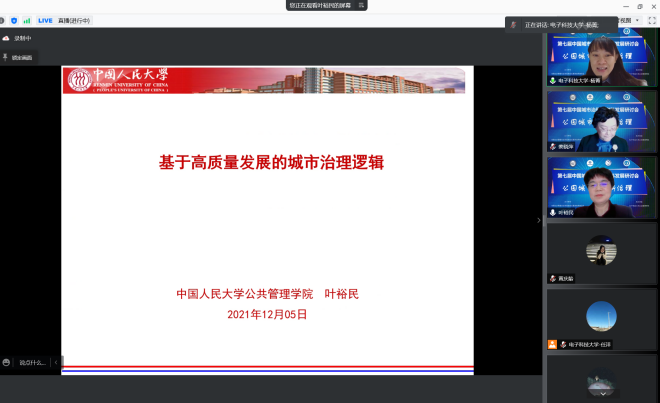660x403 pixels.
Task: Click the presenter affiliation line 中国人民大学公共管理学院
Action: coord(245,294)
